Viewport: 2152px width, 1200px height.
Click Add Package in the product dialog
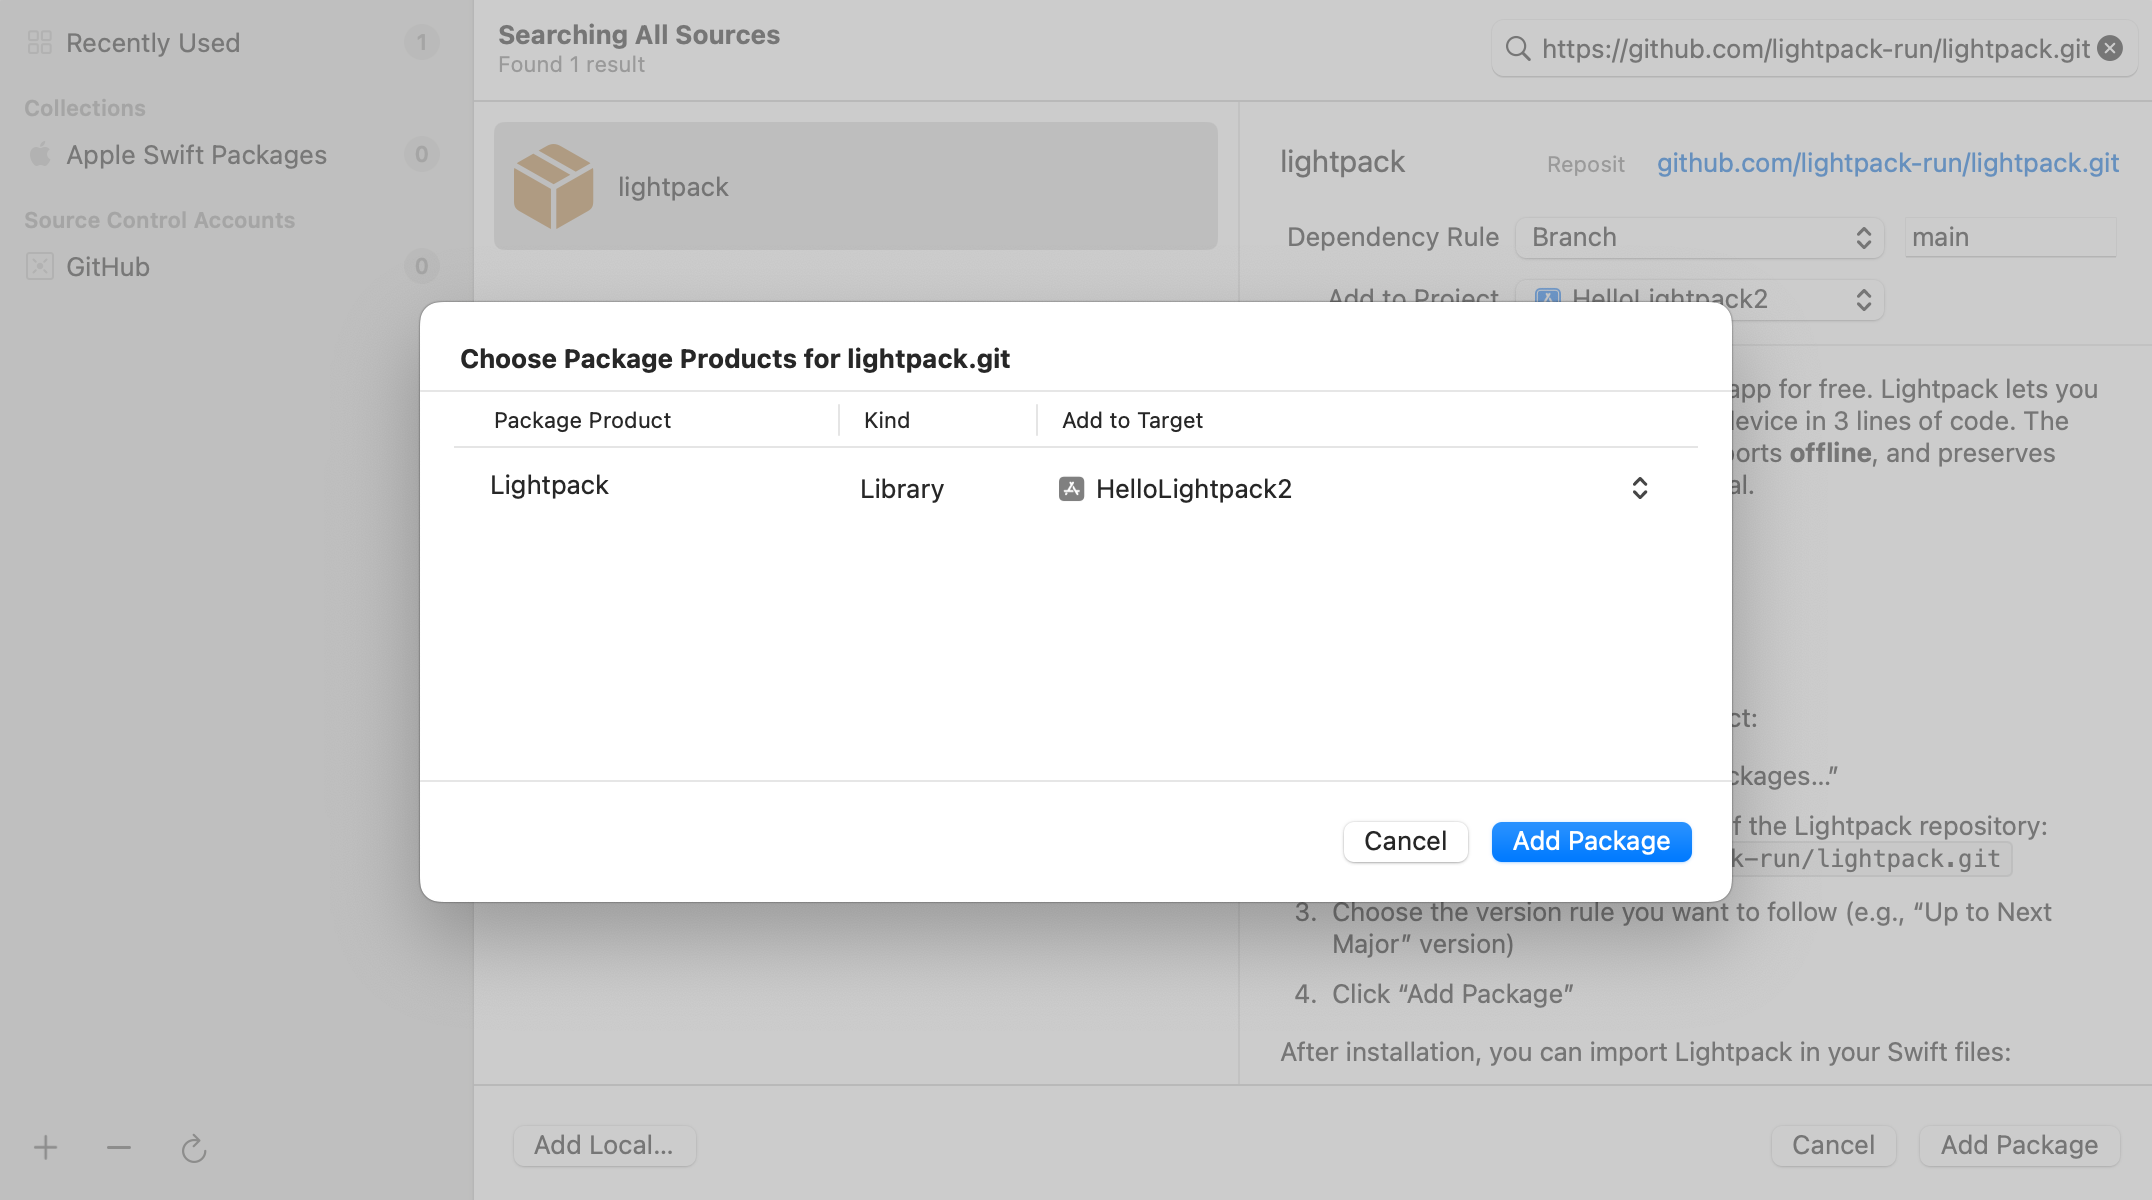coord(1591,841)
